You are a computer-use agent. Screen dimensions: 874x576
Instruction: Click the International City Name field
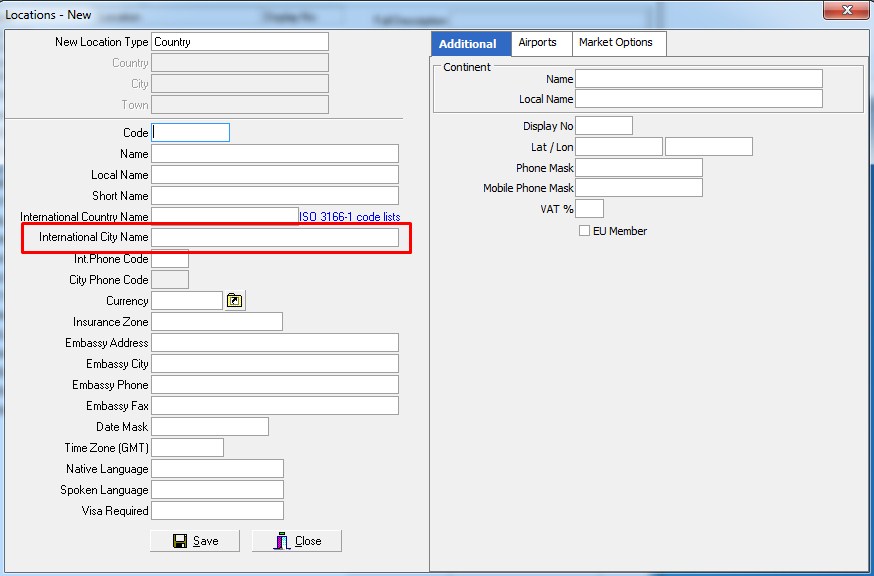click(275, 238)
